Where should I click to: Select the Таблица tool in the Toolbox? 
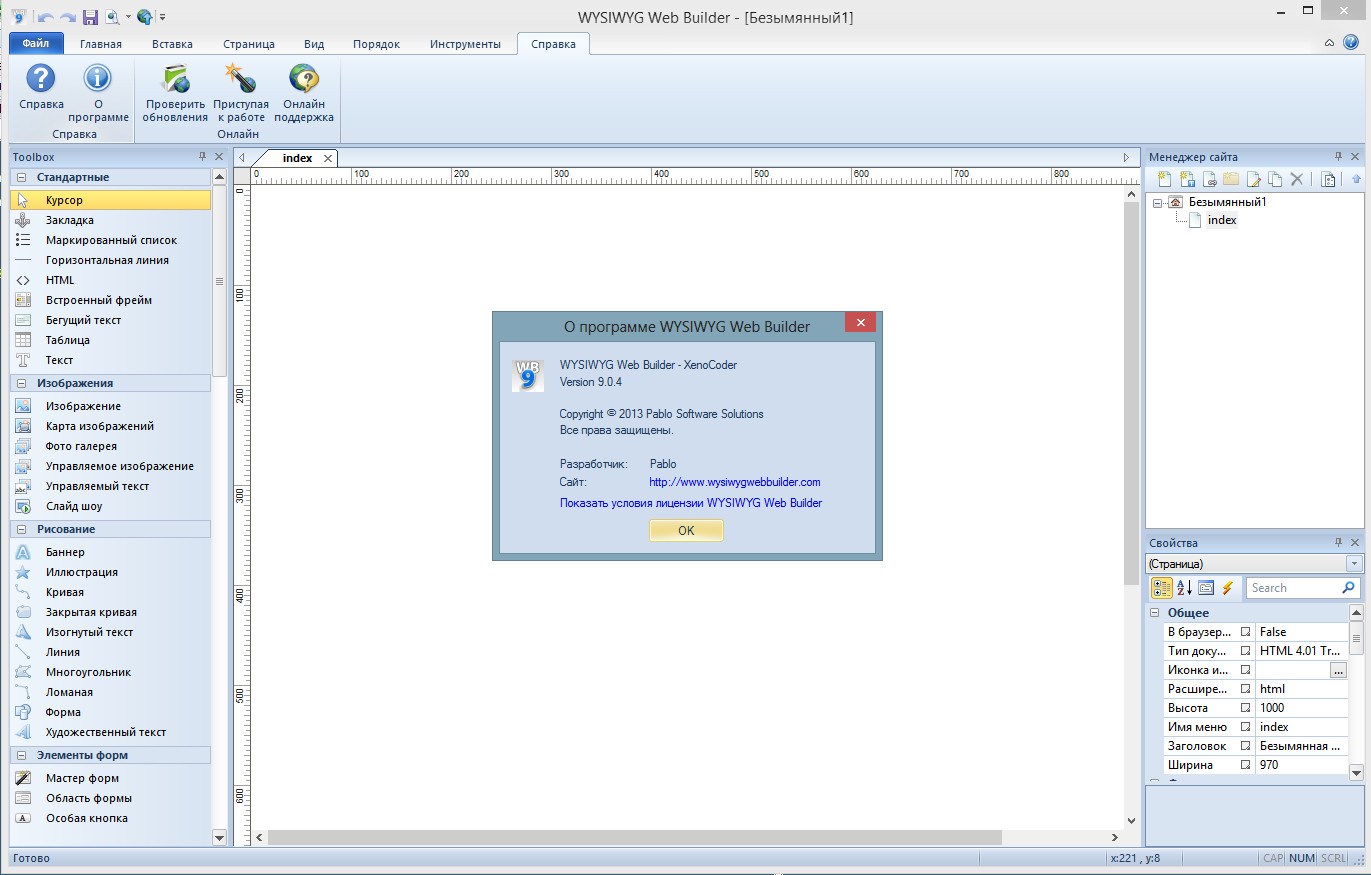click(x=110, y=340)
